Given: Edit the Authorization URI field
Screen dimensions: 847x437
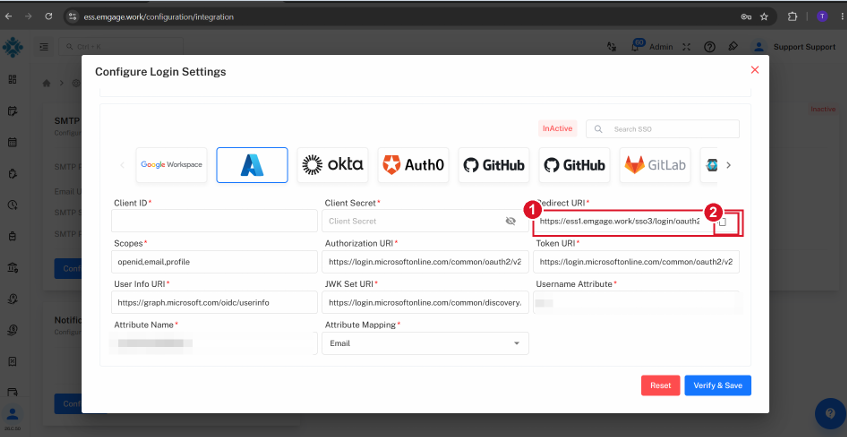Looking at the screenshot, I should [425, 262].
